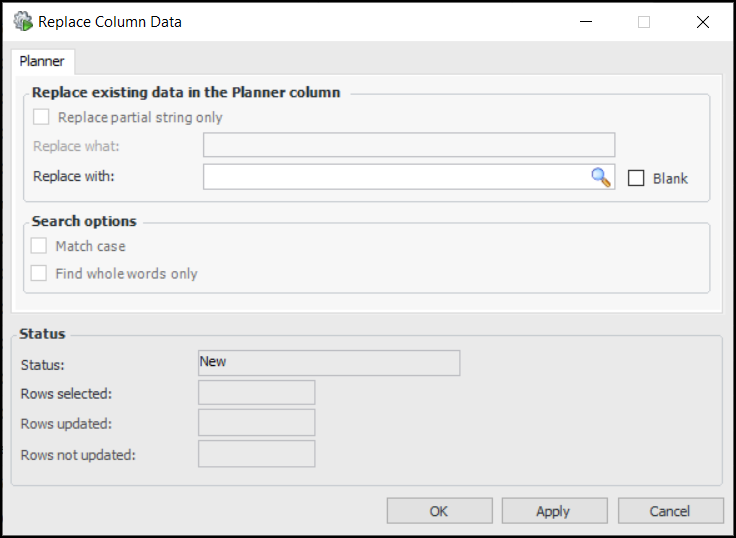Click the Rows not updated field
Screen dimensions: 736x538
tap(257, 454)
